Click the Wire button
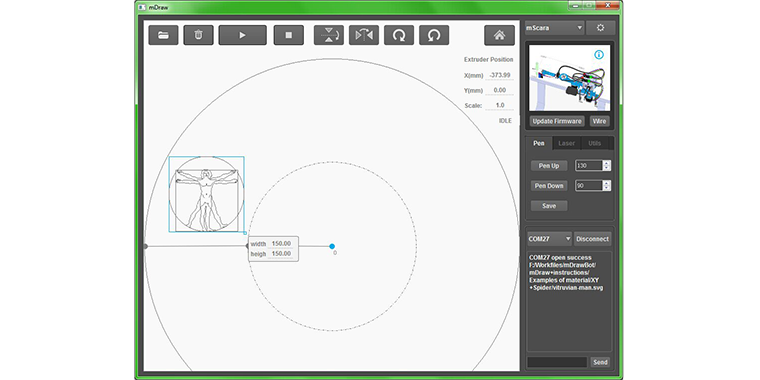Image resolution: width=760 pixels, height=380 pixels. click(x=600, y=121)
